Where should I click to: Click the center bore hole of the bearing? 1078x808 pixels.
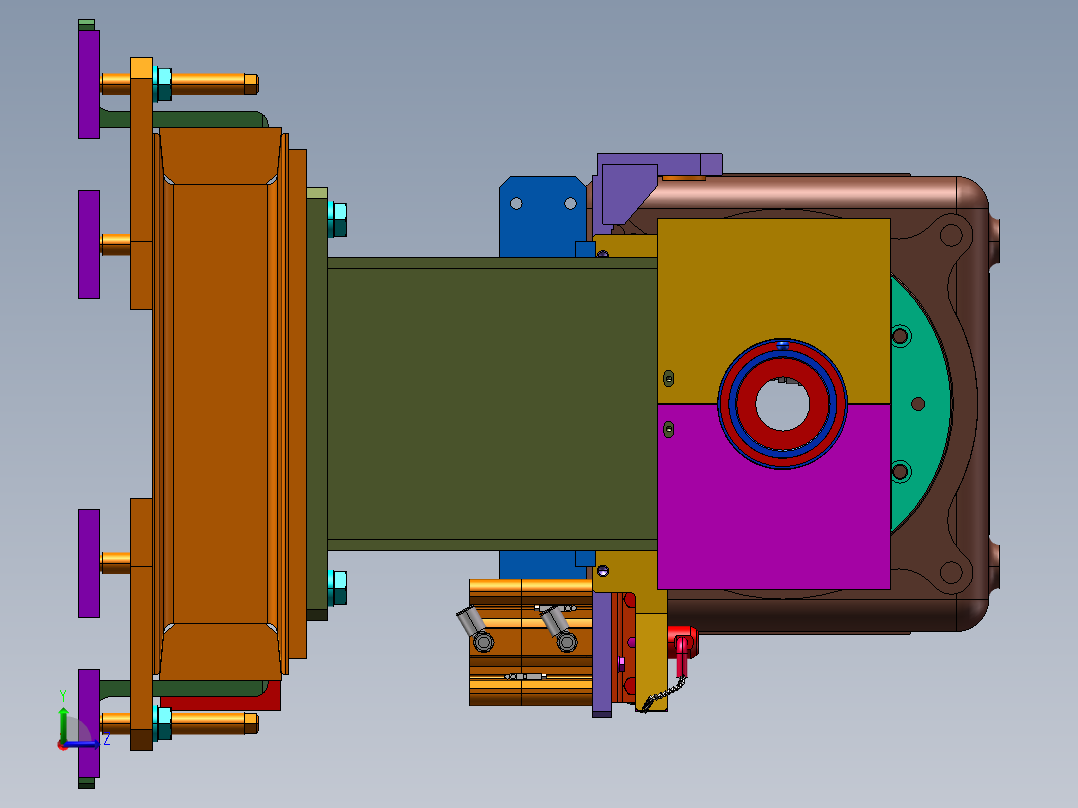782,403
